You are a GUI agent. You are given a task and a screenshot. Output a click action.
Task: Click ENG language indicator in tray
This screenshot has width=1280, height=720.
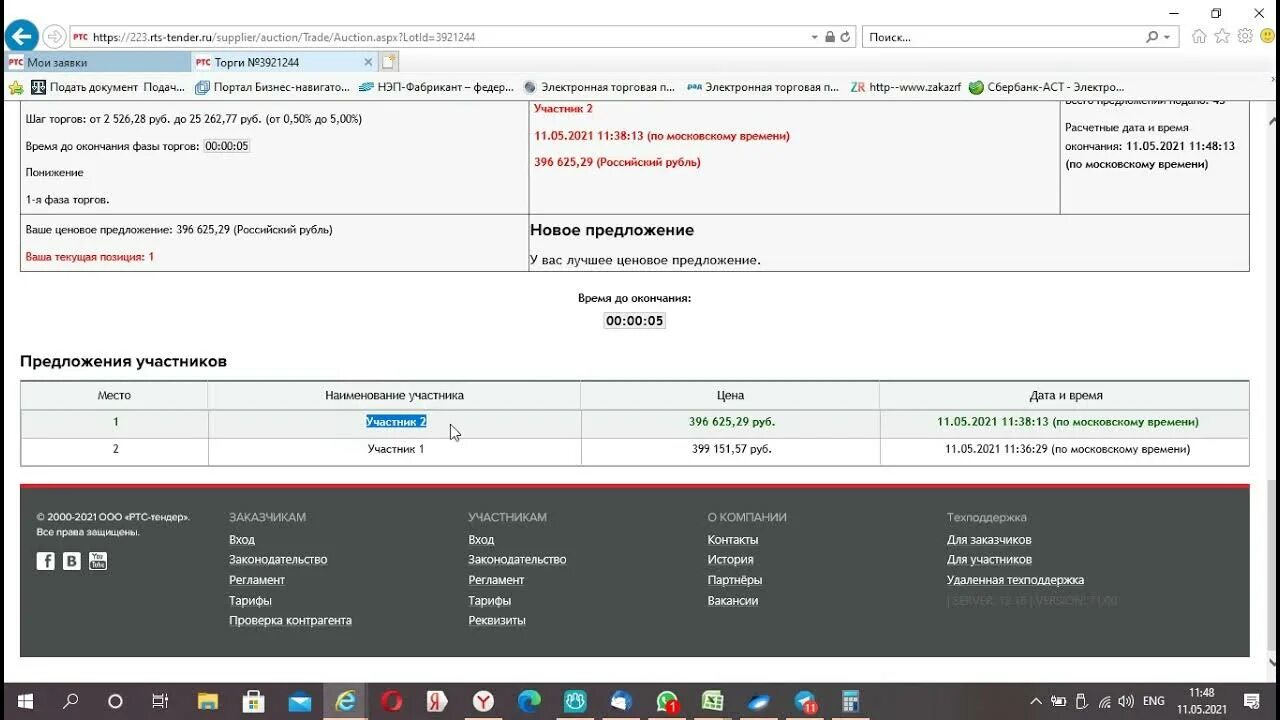click(1153, 701)
